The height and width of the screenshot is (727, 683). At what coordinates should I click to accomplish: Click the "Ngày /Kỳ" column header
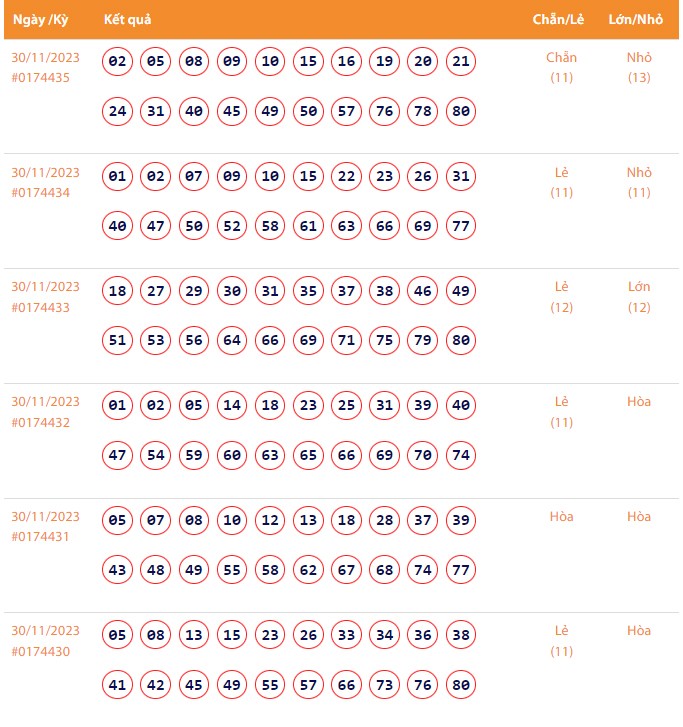point(40,20)
